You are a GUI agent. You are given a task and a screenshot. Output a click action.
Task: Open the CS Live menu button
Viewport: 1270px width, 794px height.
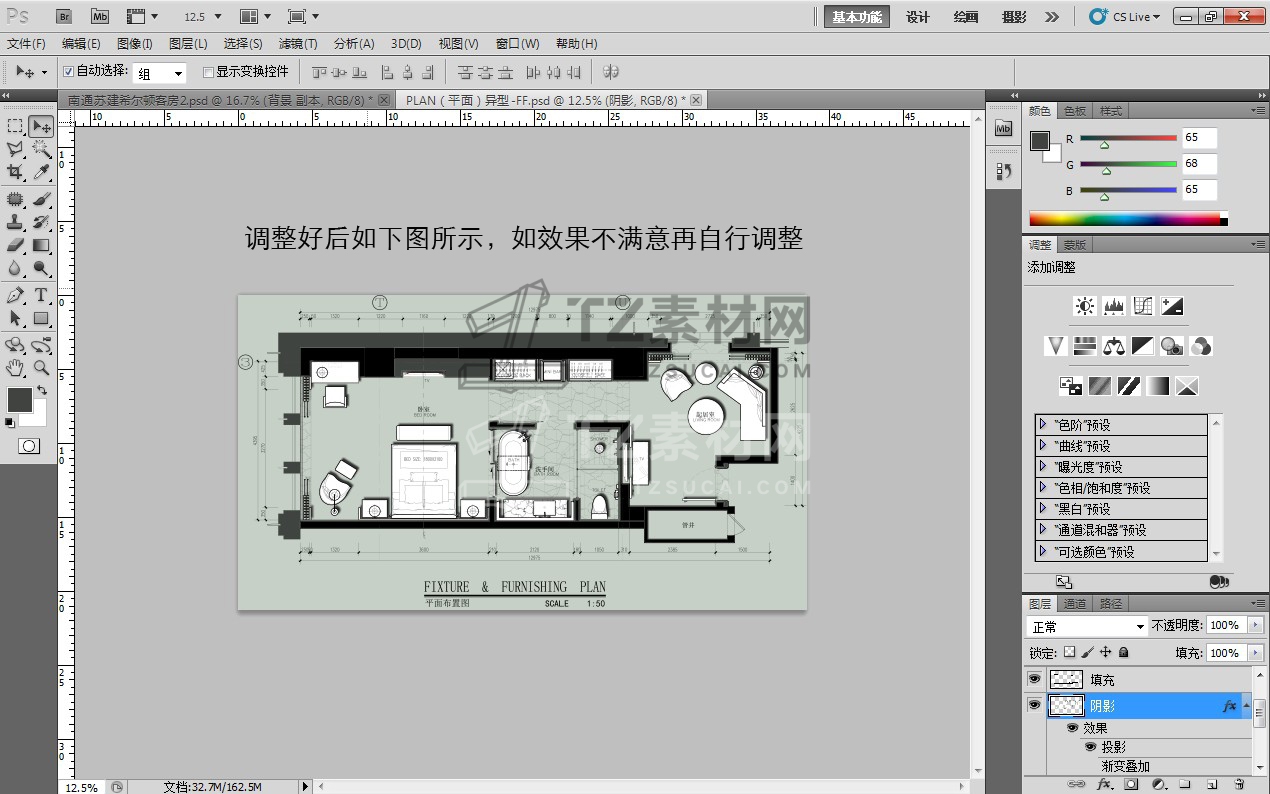coord(1125,17)
